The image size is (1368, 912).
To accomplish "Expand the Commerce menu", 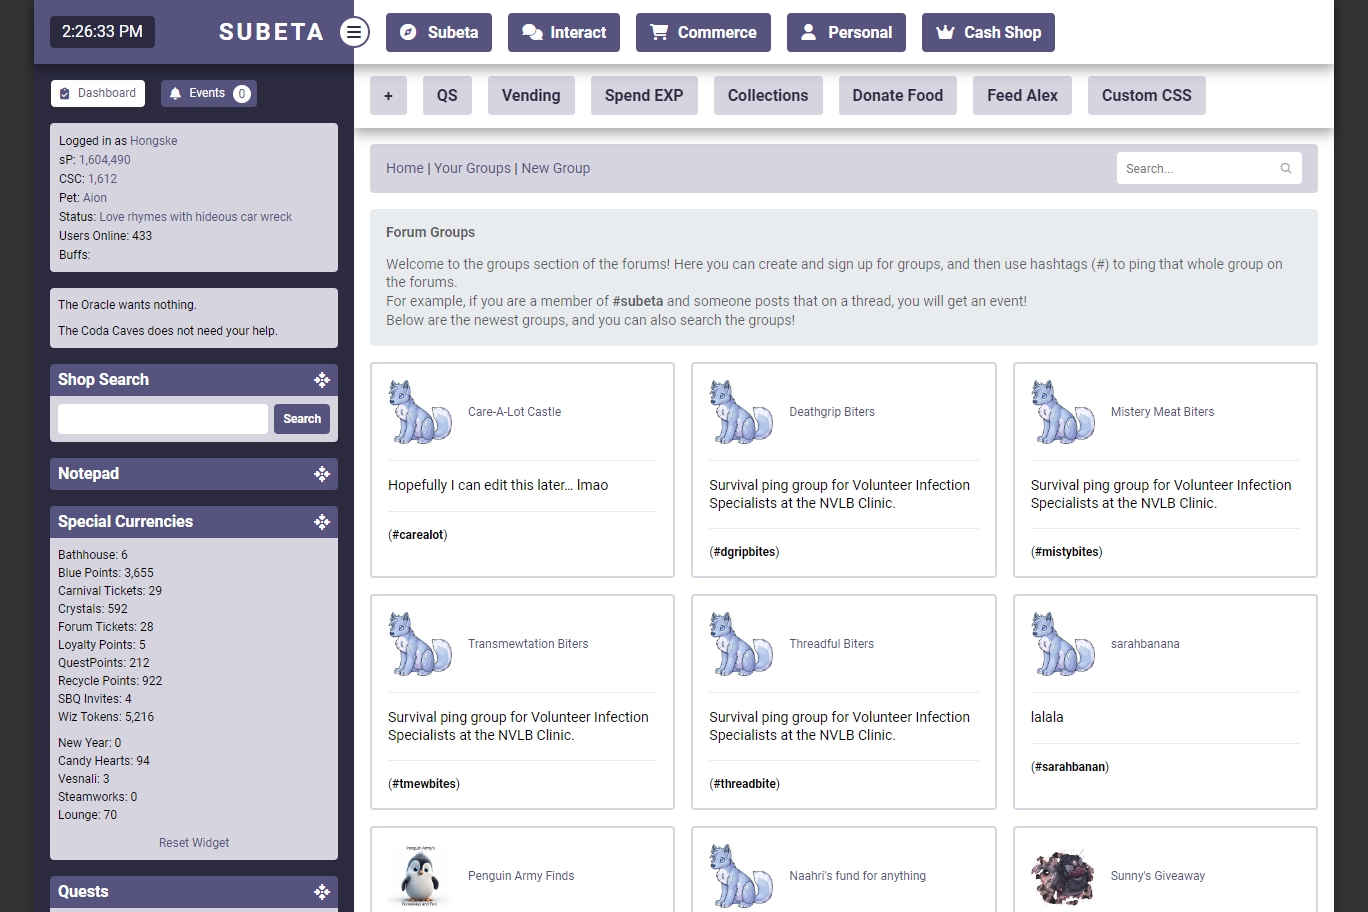I will 703,32.
